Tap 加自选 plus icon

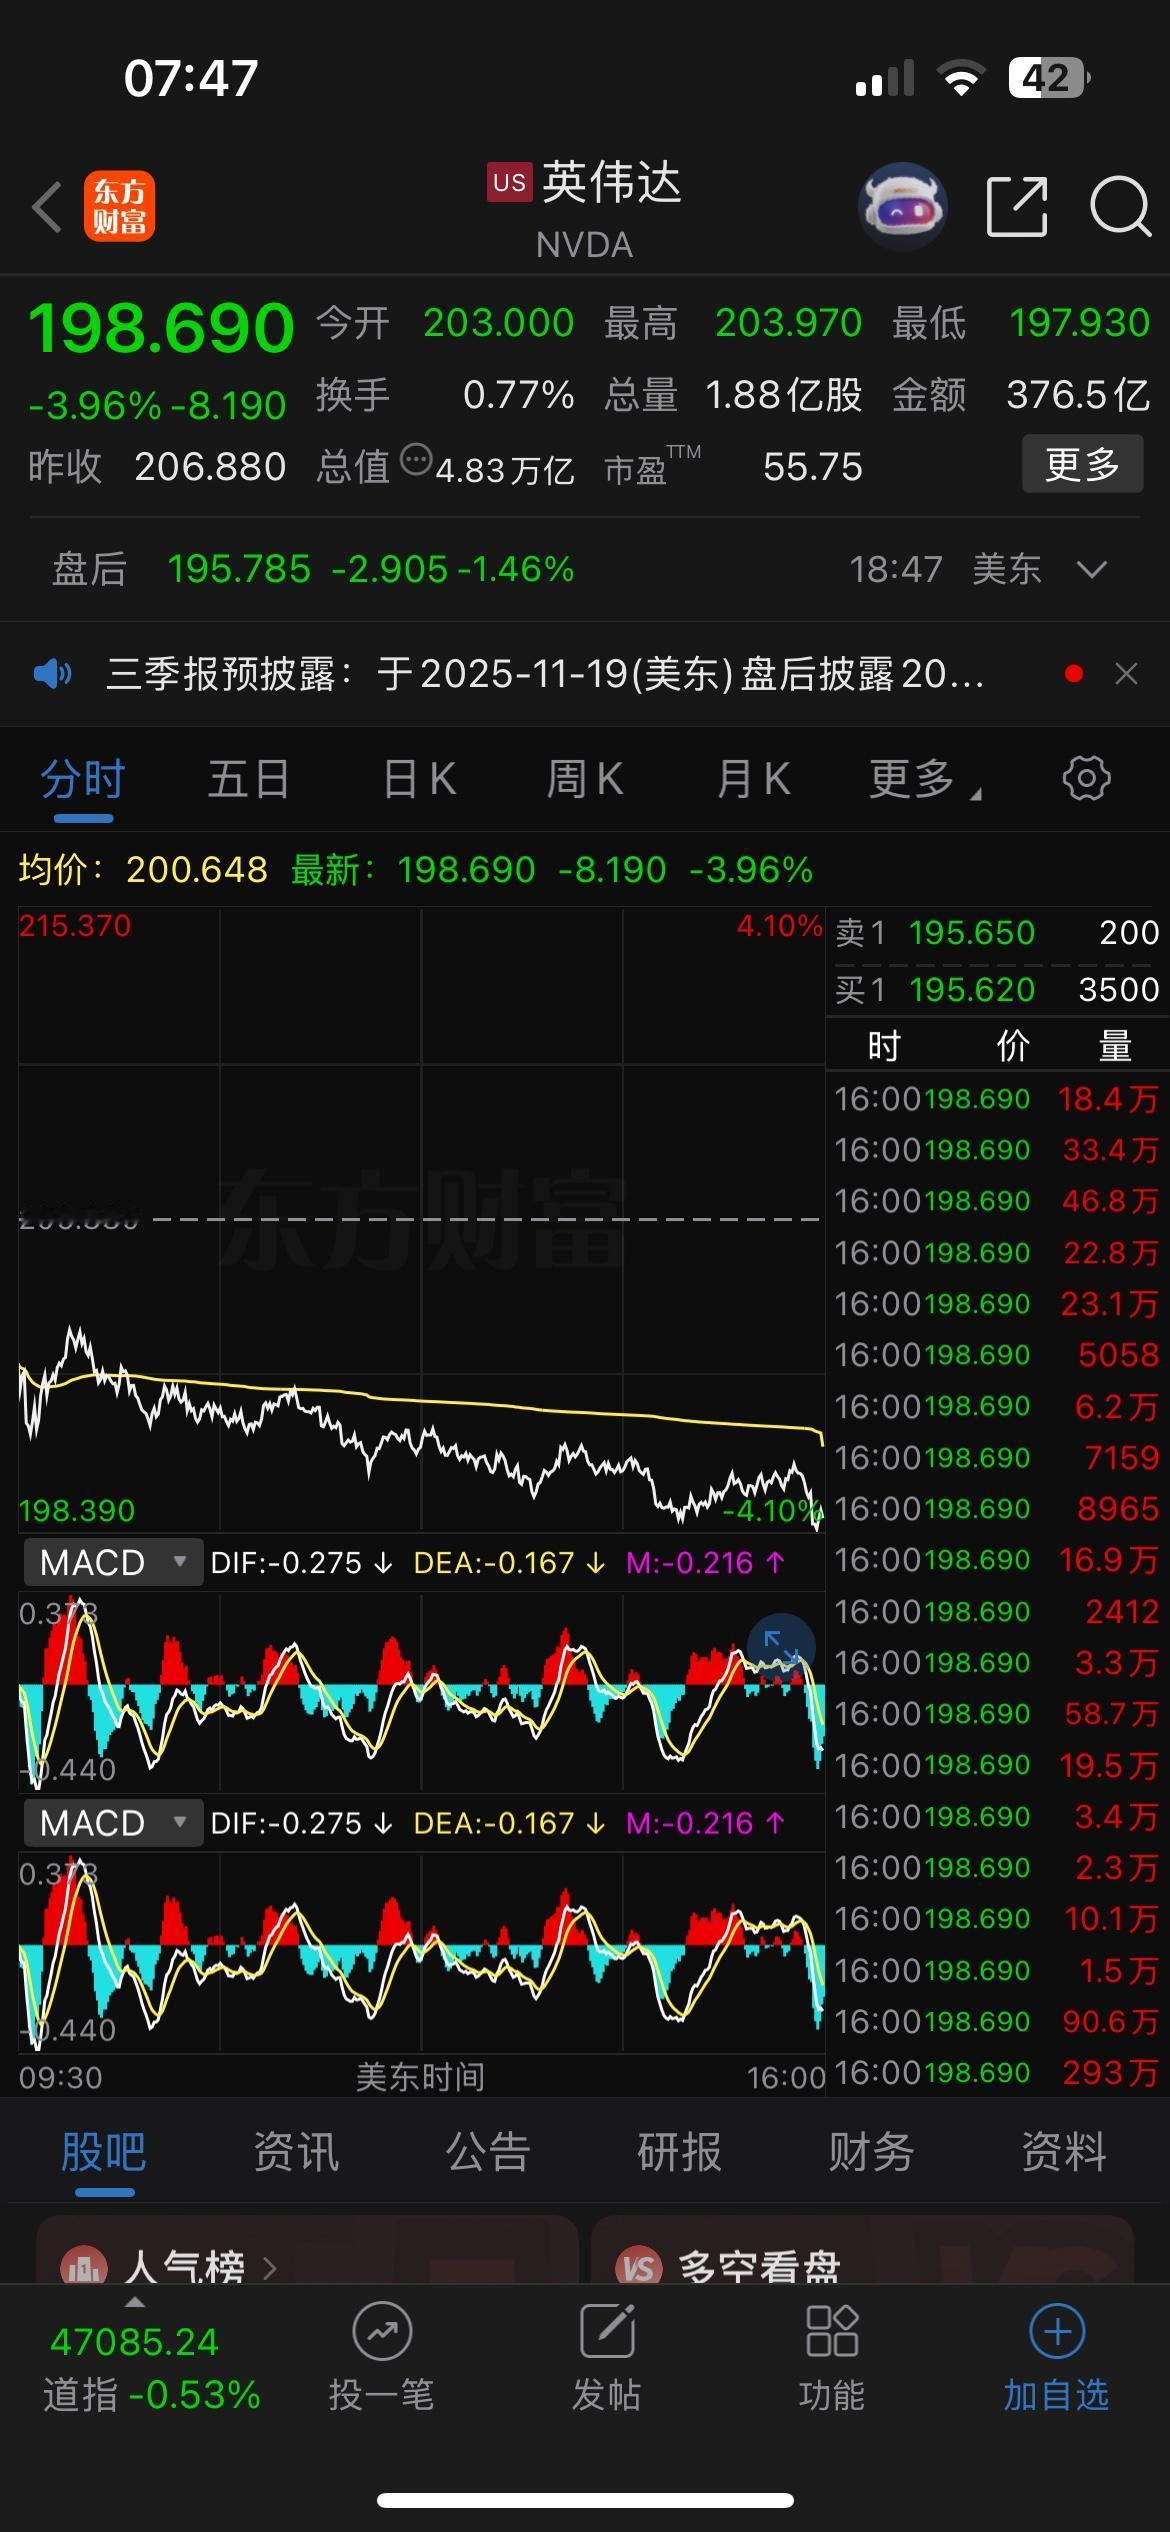tap(1057, 2332)
